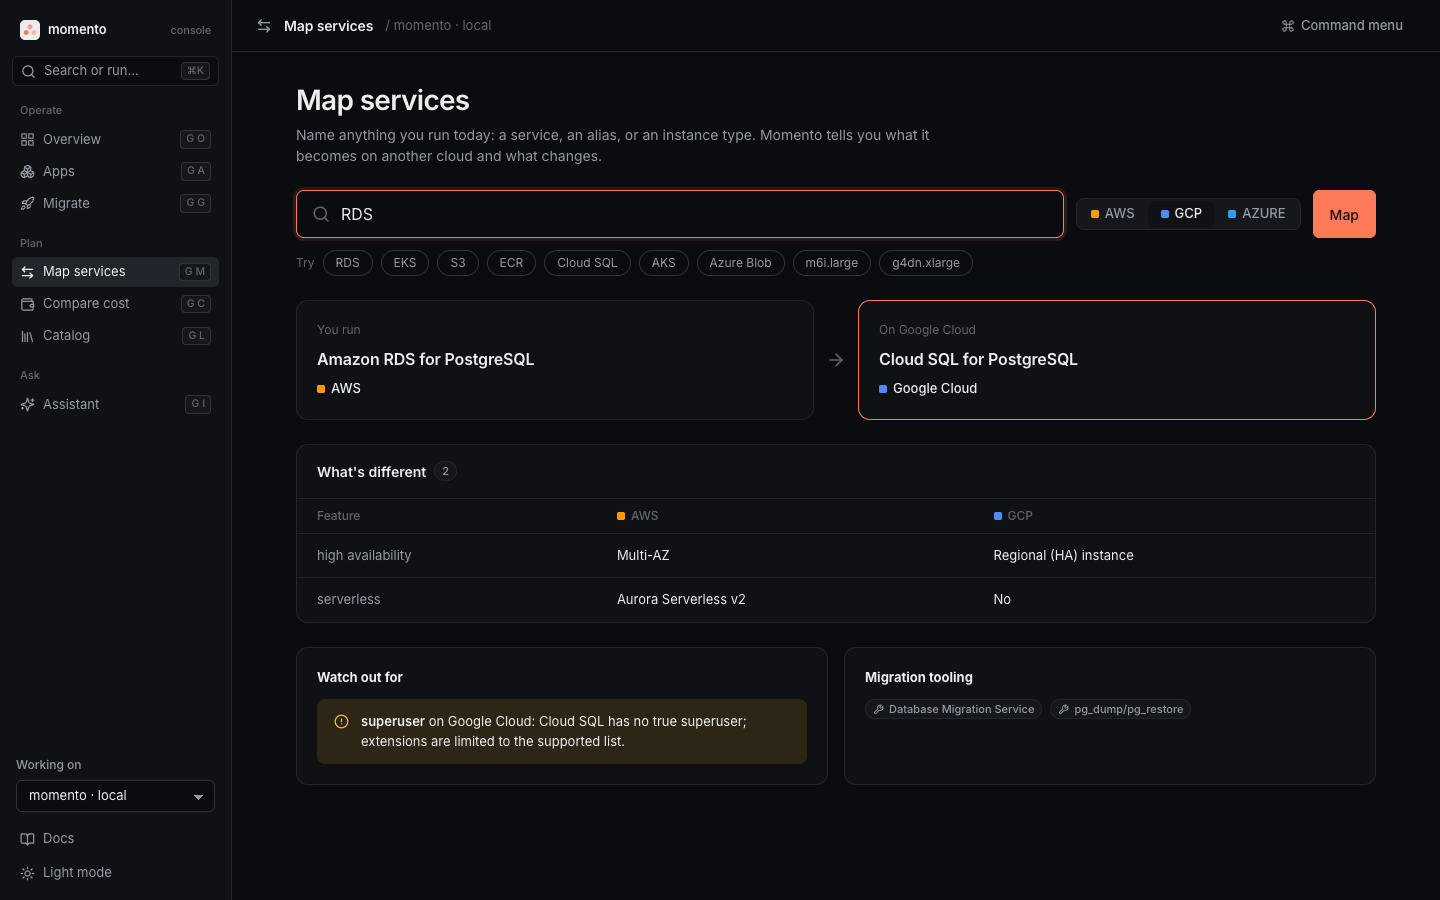The image size is (1440, 900).
Task: Open the momento · local workspace dropdown
Action: tap(116, 796)
